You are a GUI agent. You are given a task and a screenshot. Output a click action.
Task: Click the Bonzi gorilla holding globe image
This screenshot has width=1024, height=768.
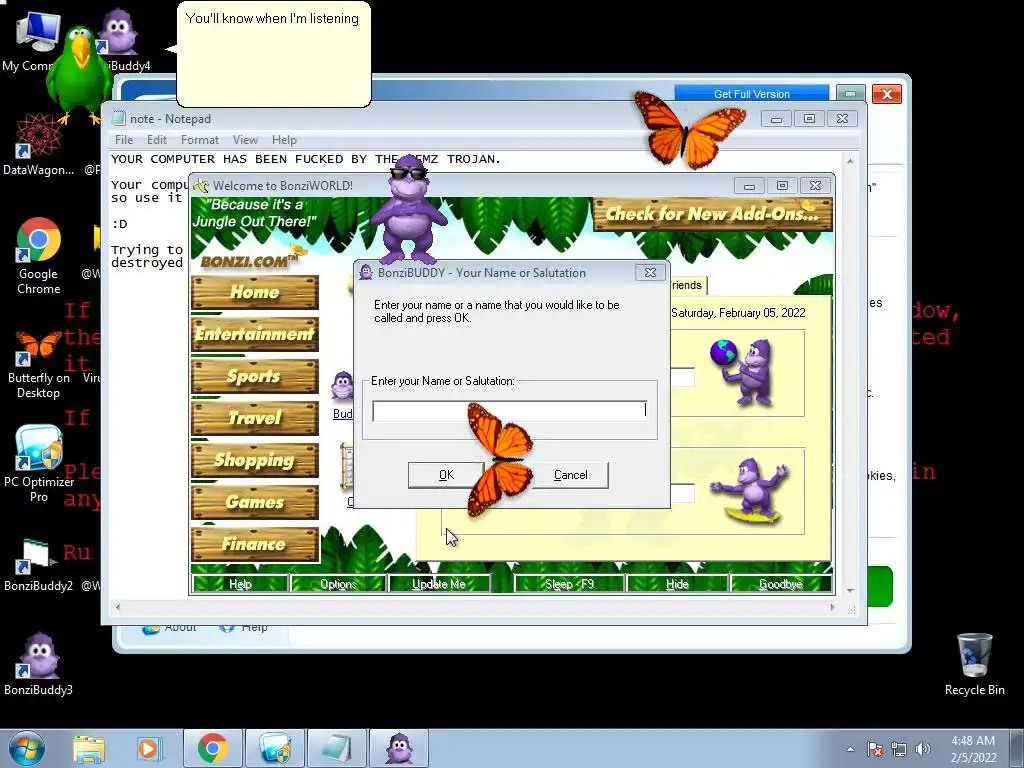(x=743, y=373)
